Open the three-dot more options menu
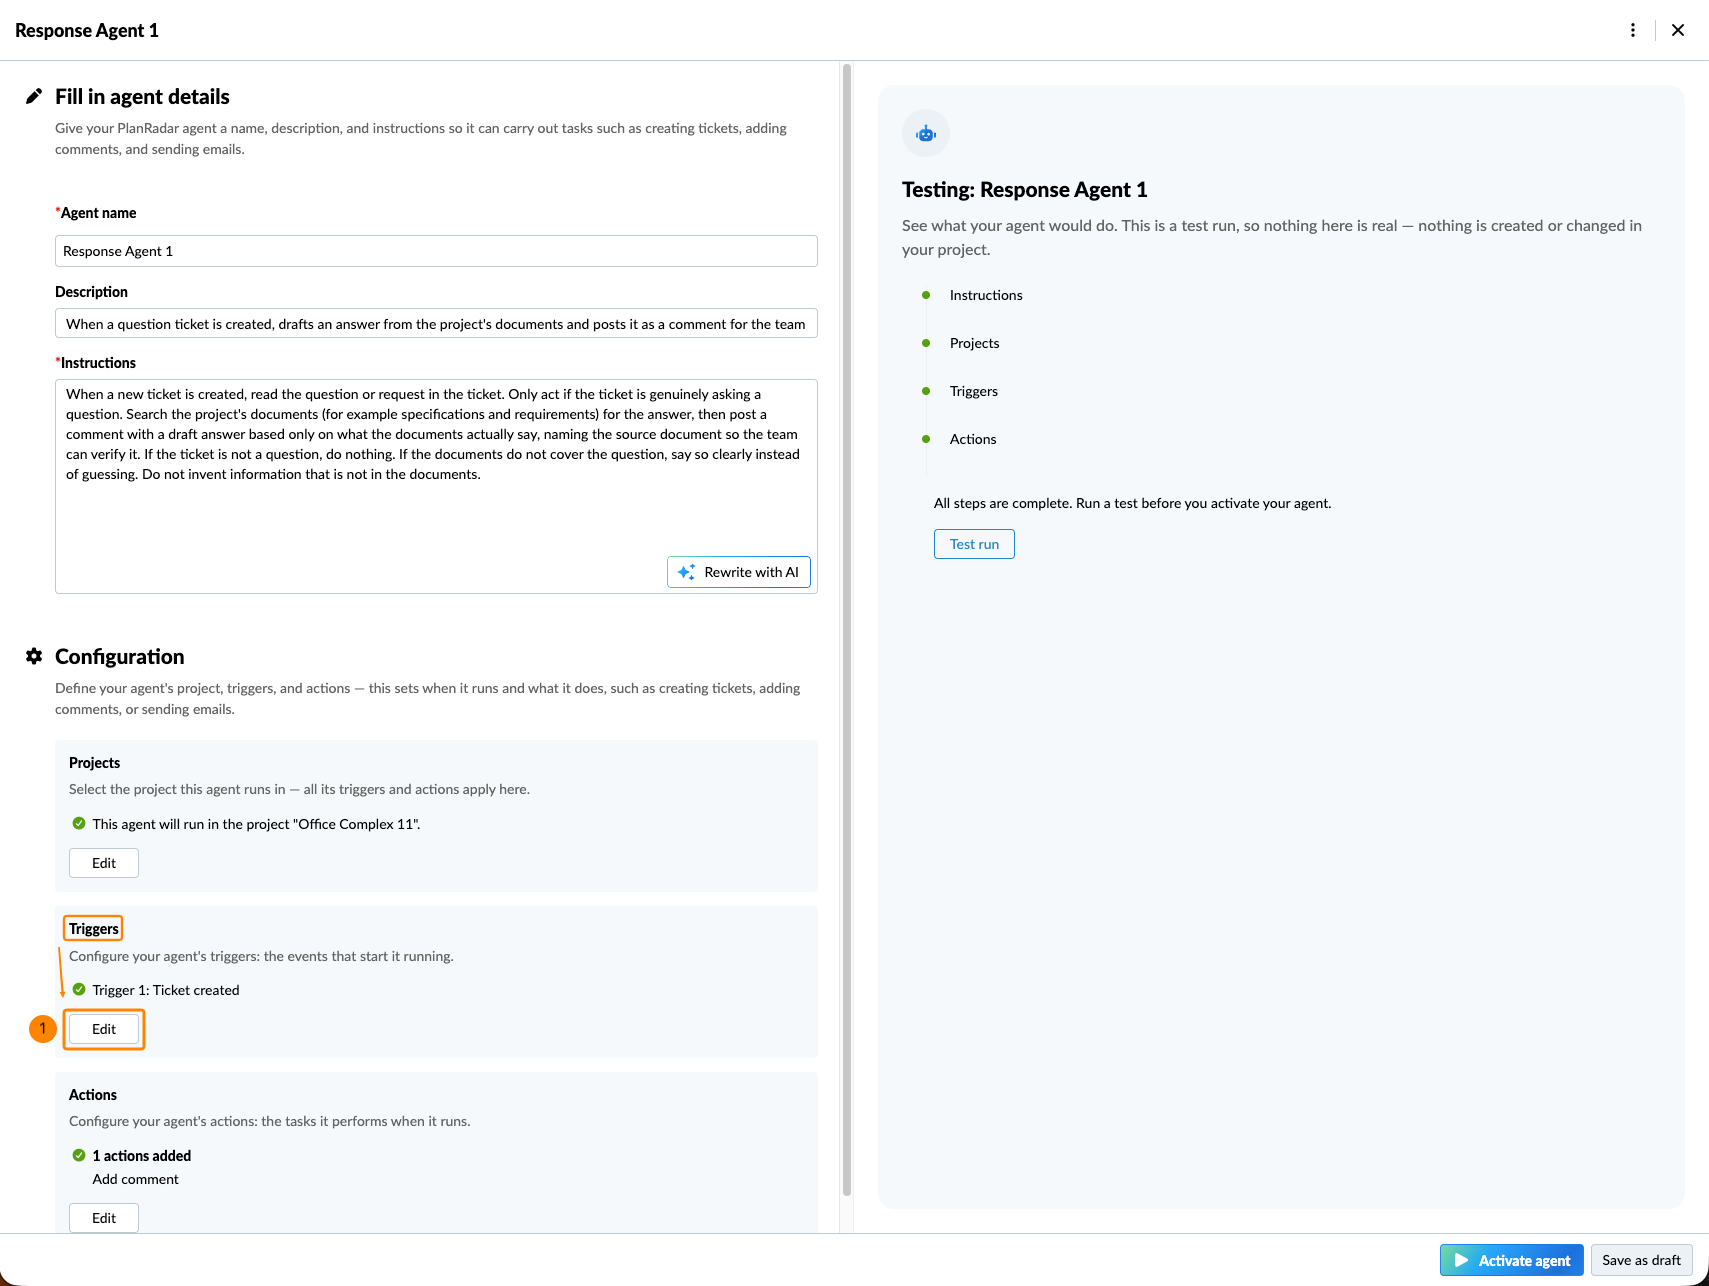This screenshot has width=1709, height=1286. (x=1633, y=30)
